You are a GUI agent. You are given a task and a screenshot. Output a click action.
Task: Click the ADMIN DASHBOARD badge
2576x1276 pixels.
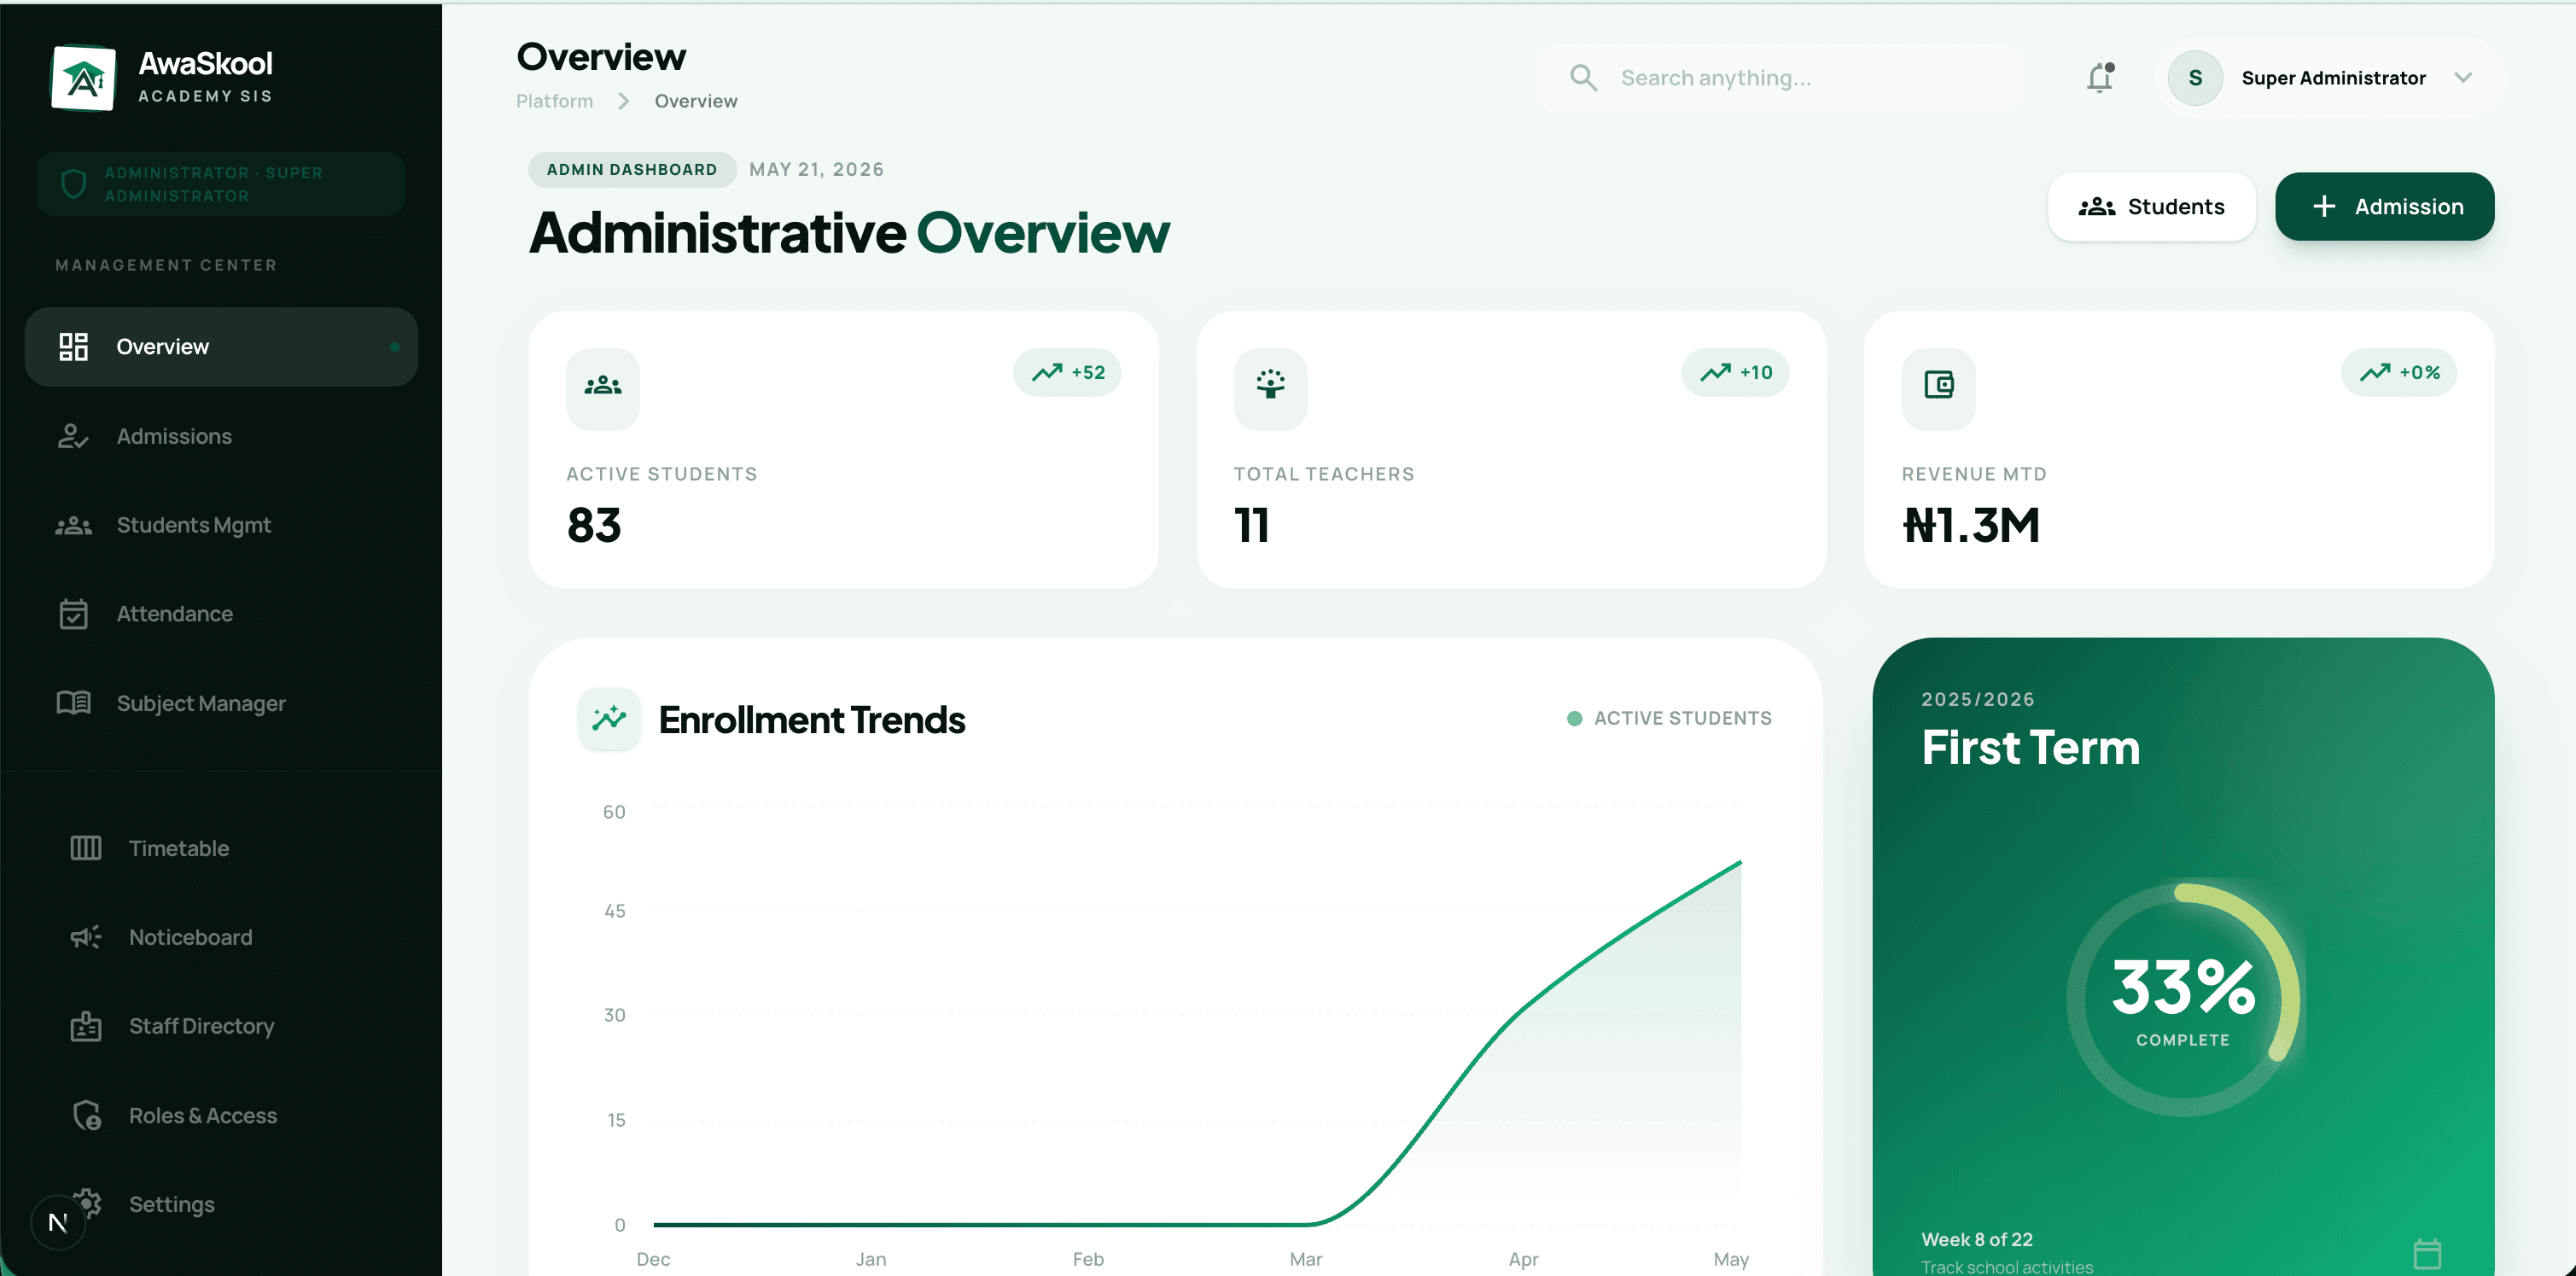point(632,170)
